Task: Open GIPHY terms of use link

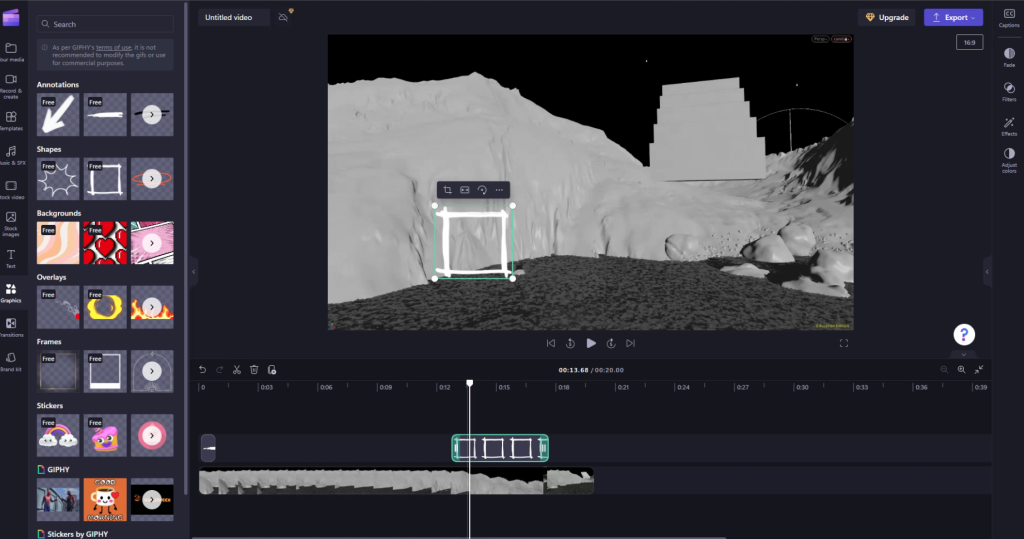Action: (x=113, y=47)
